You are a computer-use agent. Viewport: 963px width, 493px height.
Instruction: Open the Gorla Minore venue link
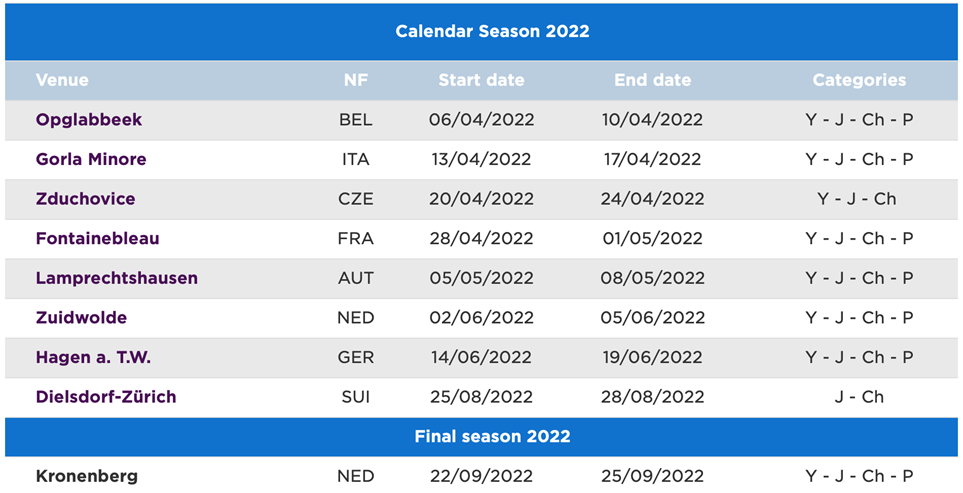pos(91,159)
